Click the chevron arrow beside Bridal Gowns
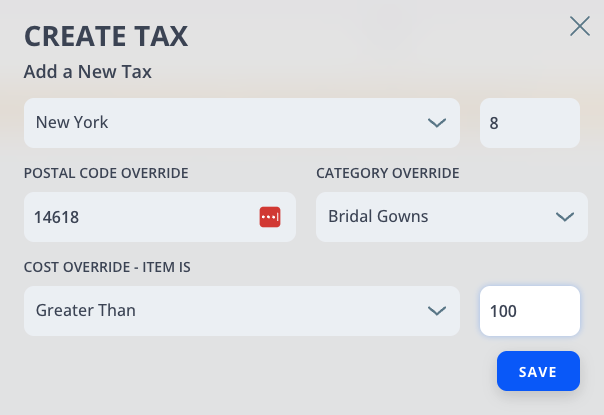This screenshot has width=604, height=415. point(565,217)
